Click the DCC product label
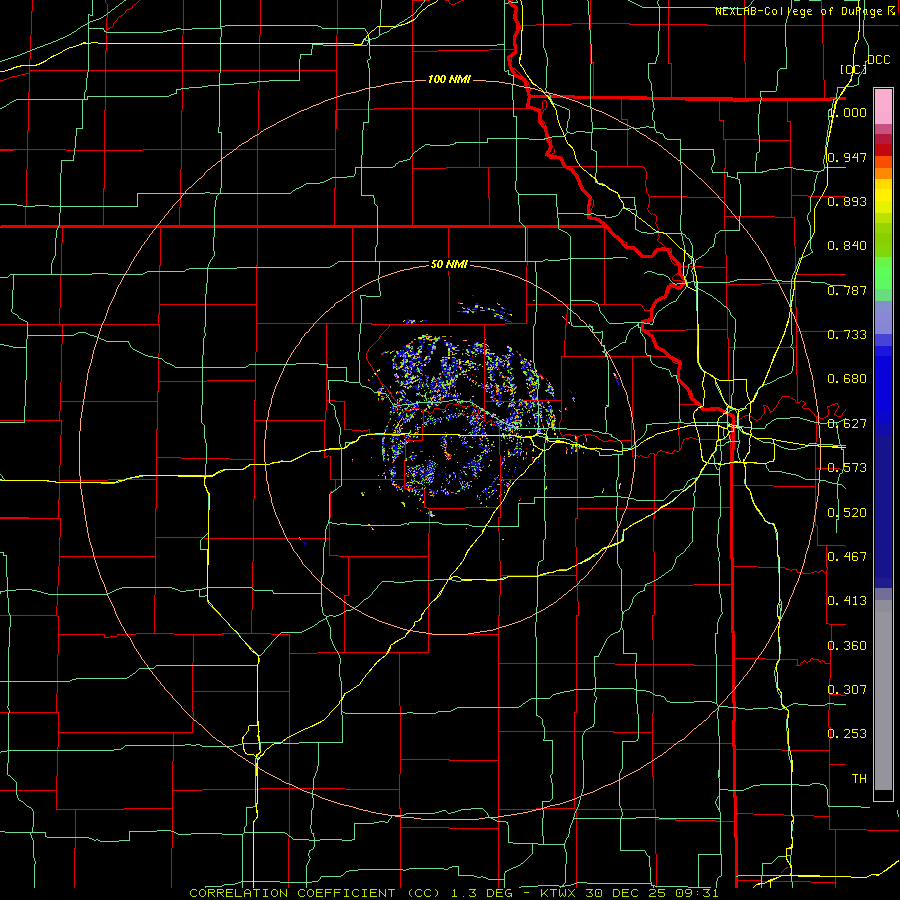This screenshot has height=900, width=900. pyautogui.click(x=878, y=60)
